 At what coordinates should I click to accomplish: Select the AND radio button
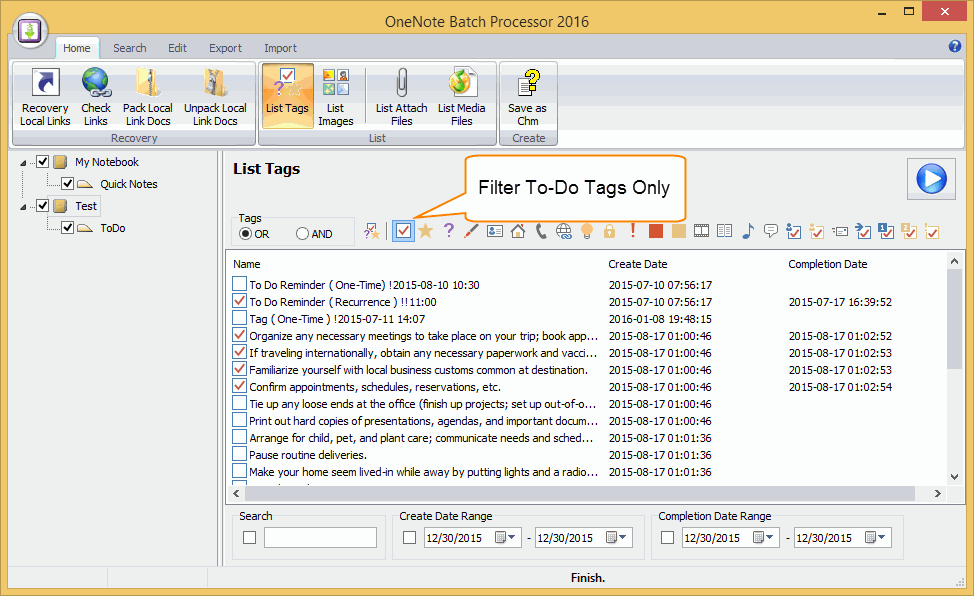(x=303, y=234)
